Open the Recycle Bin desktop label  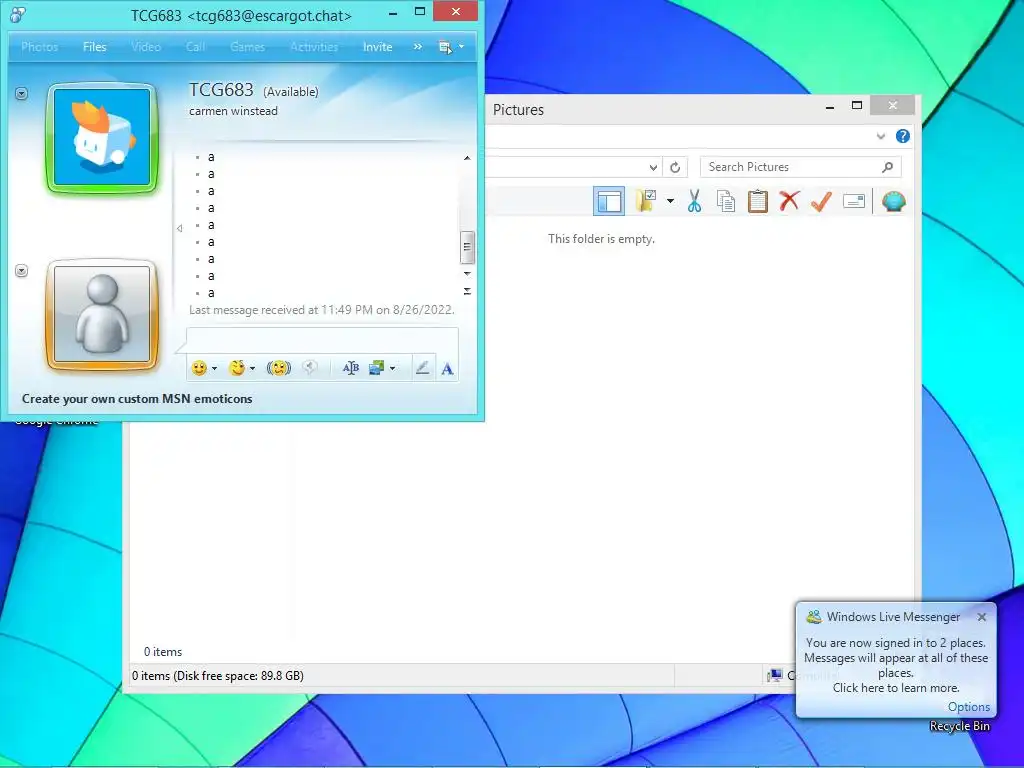point(959,726)
